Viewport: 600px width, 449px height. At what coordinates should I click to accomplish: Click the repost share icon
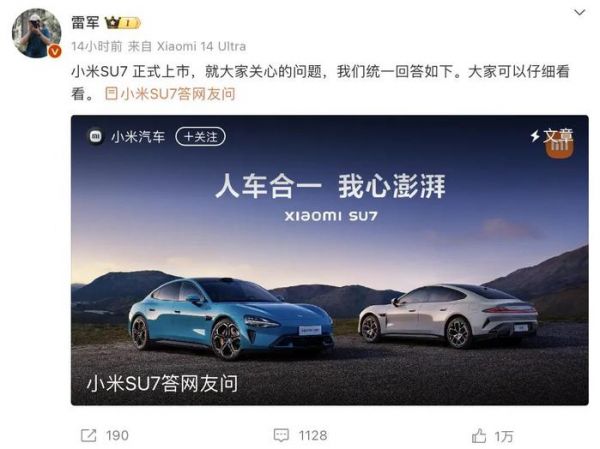88,436
